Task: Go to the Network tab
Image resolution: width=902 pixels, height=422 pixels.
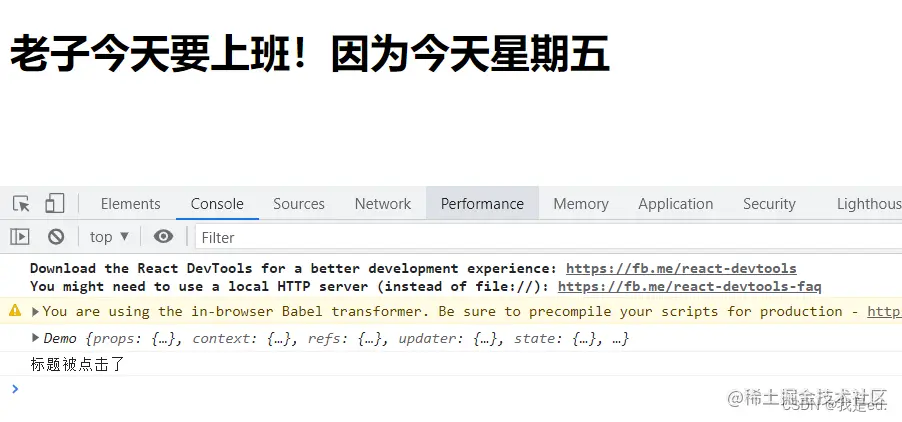Action: click(383, 204)
